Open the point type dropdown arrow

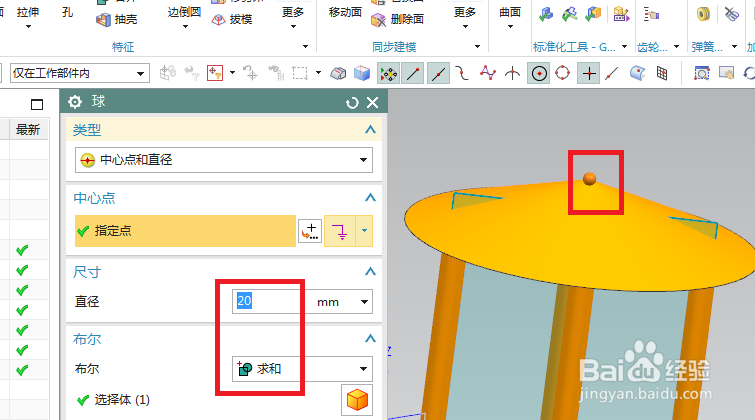pos(364,231)
